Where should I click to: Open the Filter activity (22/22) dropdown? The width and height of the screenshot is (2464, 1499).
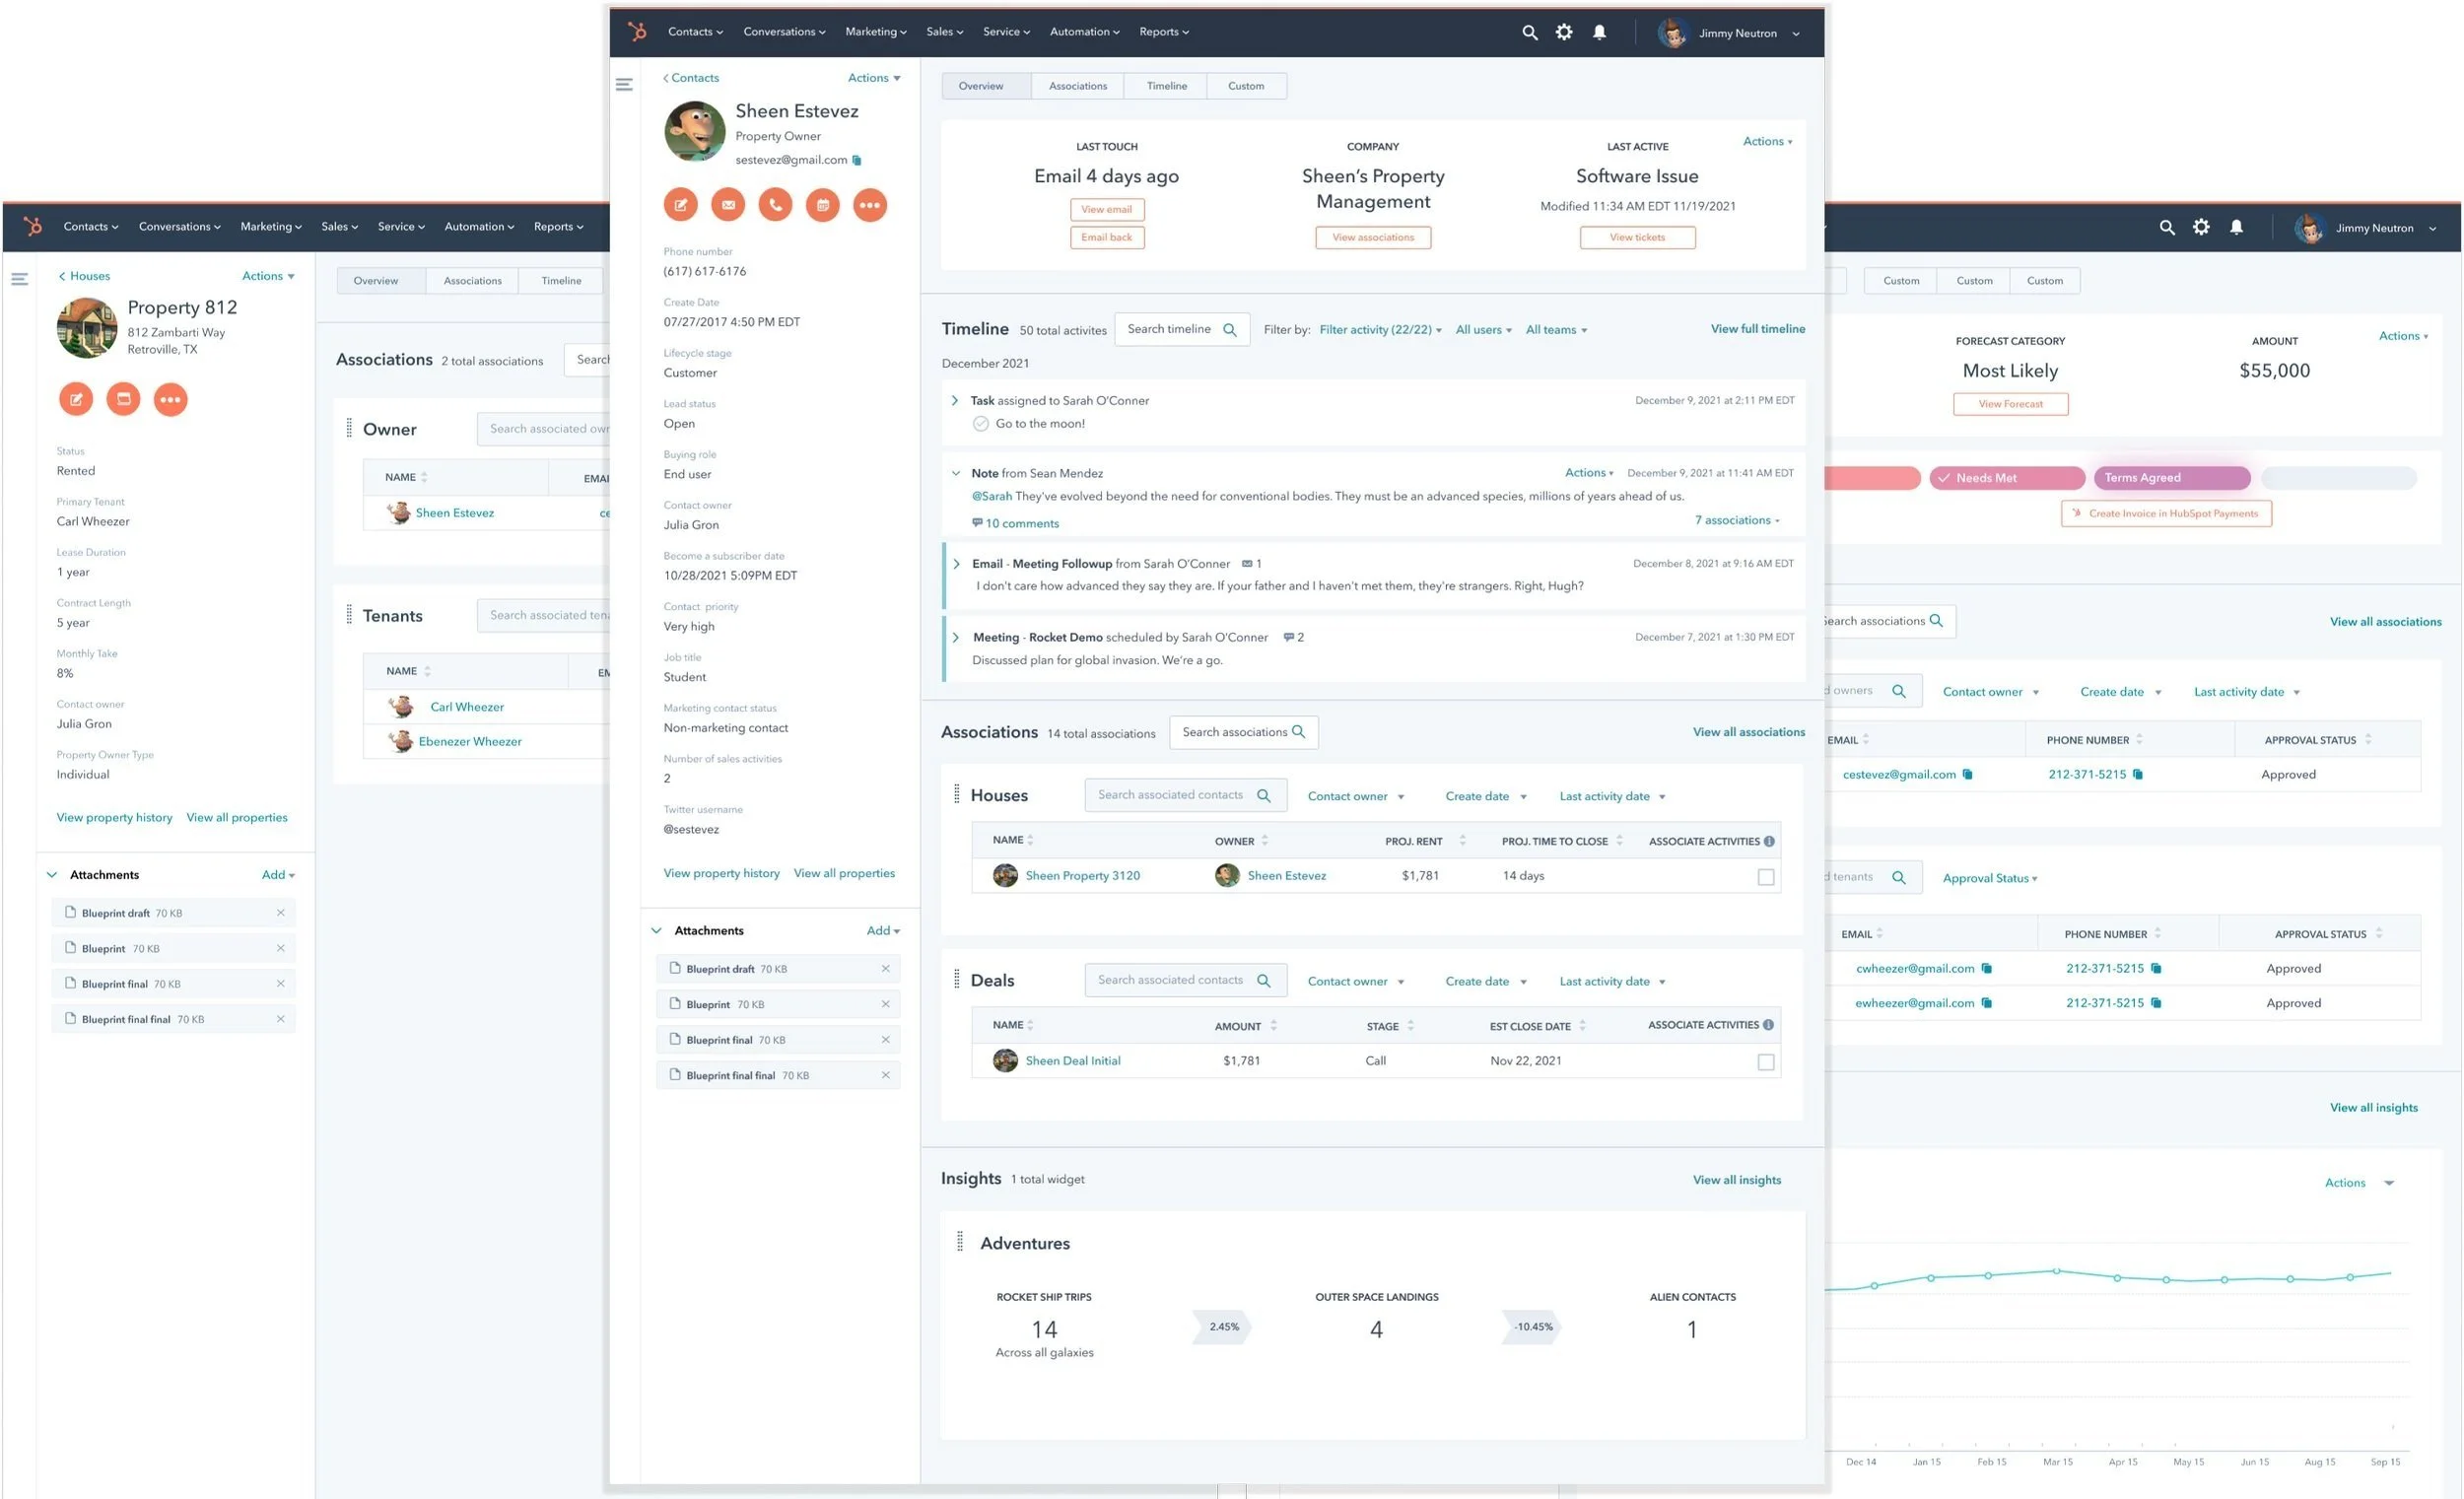click(1380, 330)
